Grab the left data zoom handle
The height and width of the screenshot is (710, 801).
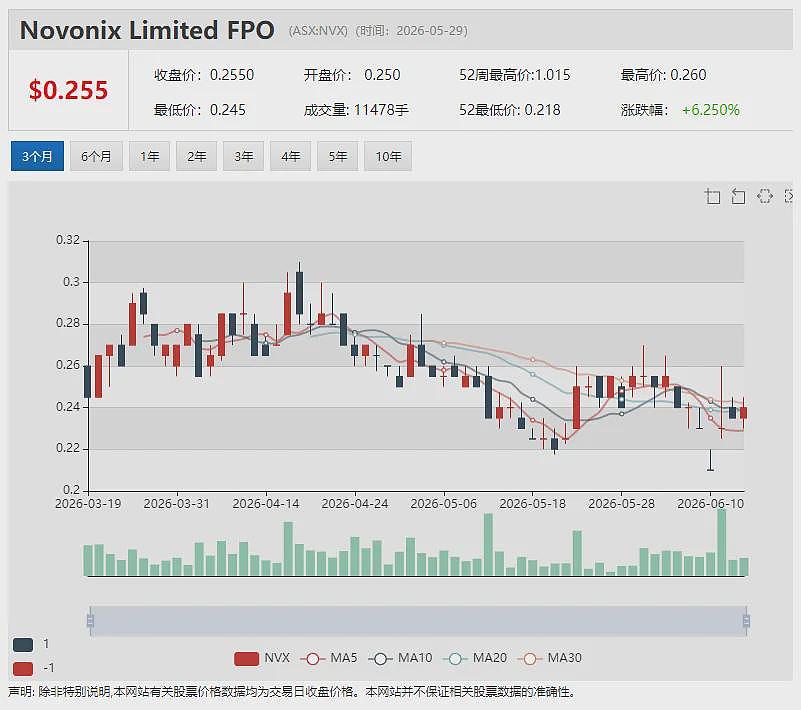coord(90,621)
